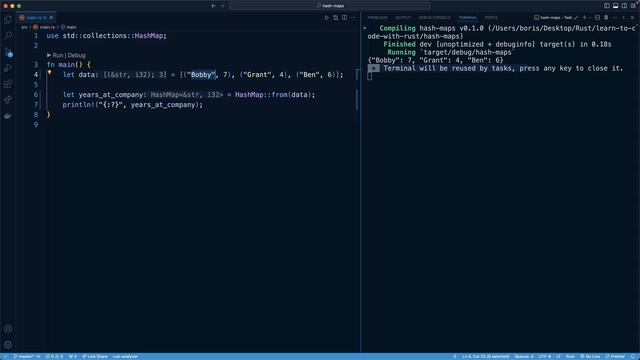This screenshot has width=640, height=360.
Task: Go forward with the navigation arrow
Action: pos(223,6)
